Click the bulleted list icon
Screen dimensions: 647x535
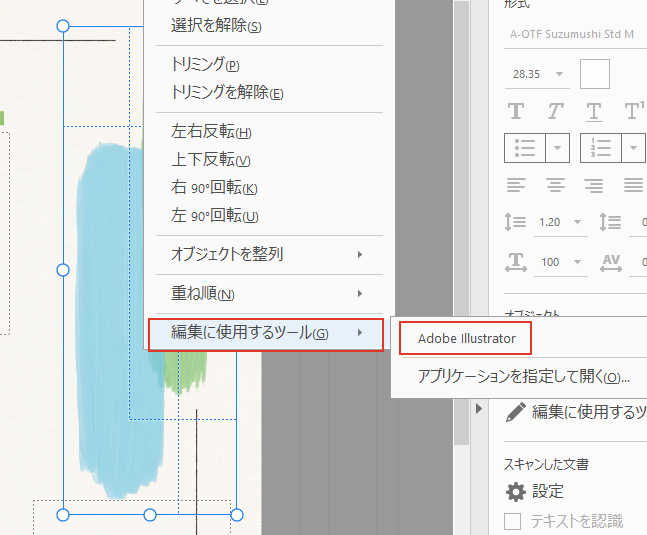click(x=525, y=148)
